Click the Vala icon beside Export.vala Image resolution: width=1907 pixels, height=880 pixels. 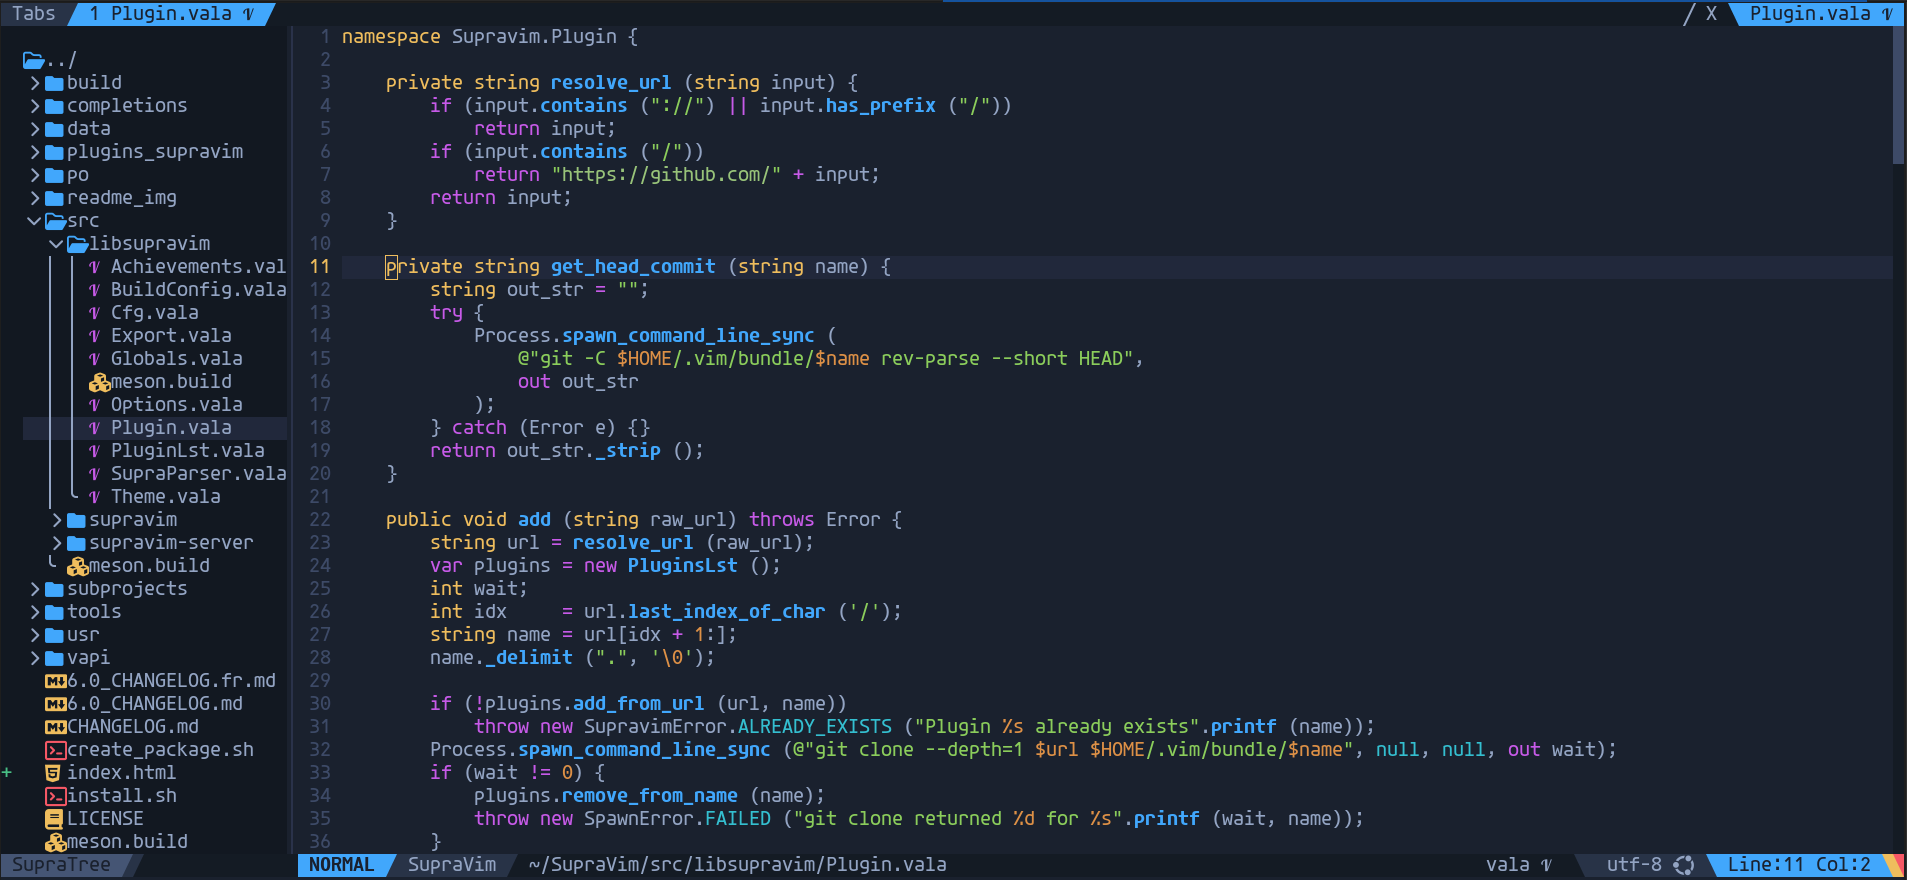click(x=94, y=336)
